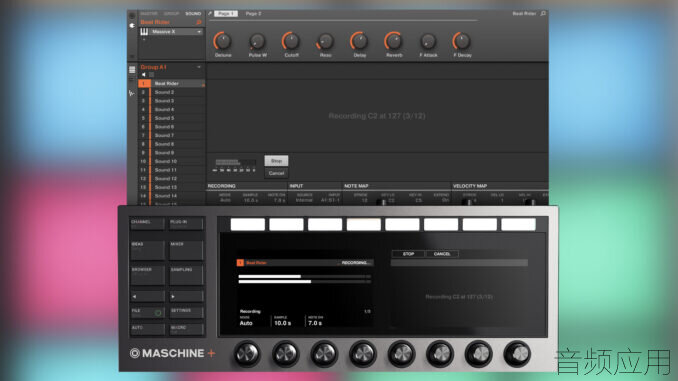Open the Input Source Internal selector
Screen dimensions: 678x381
click(304, 200)
